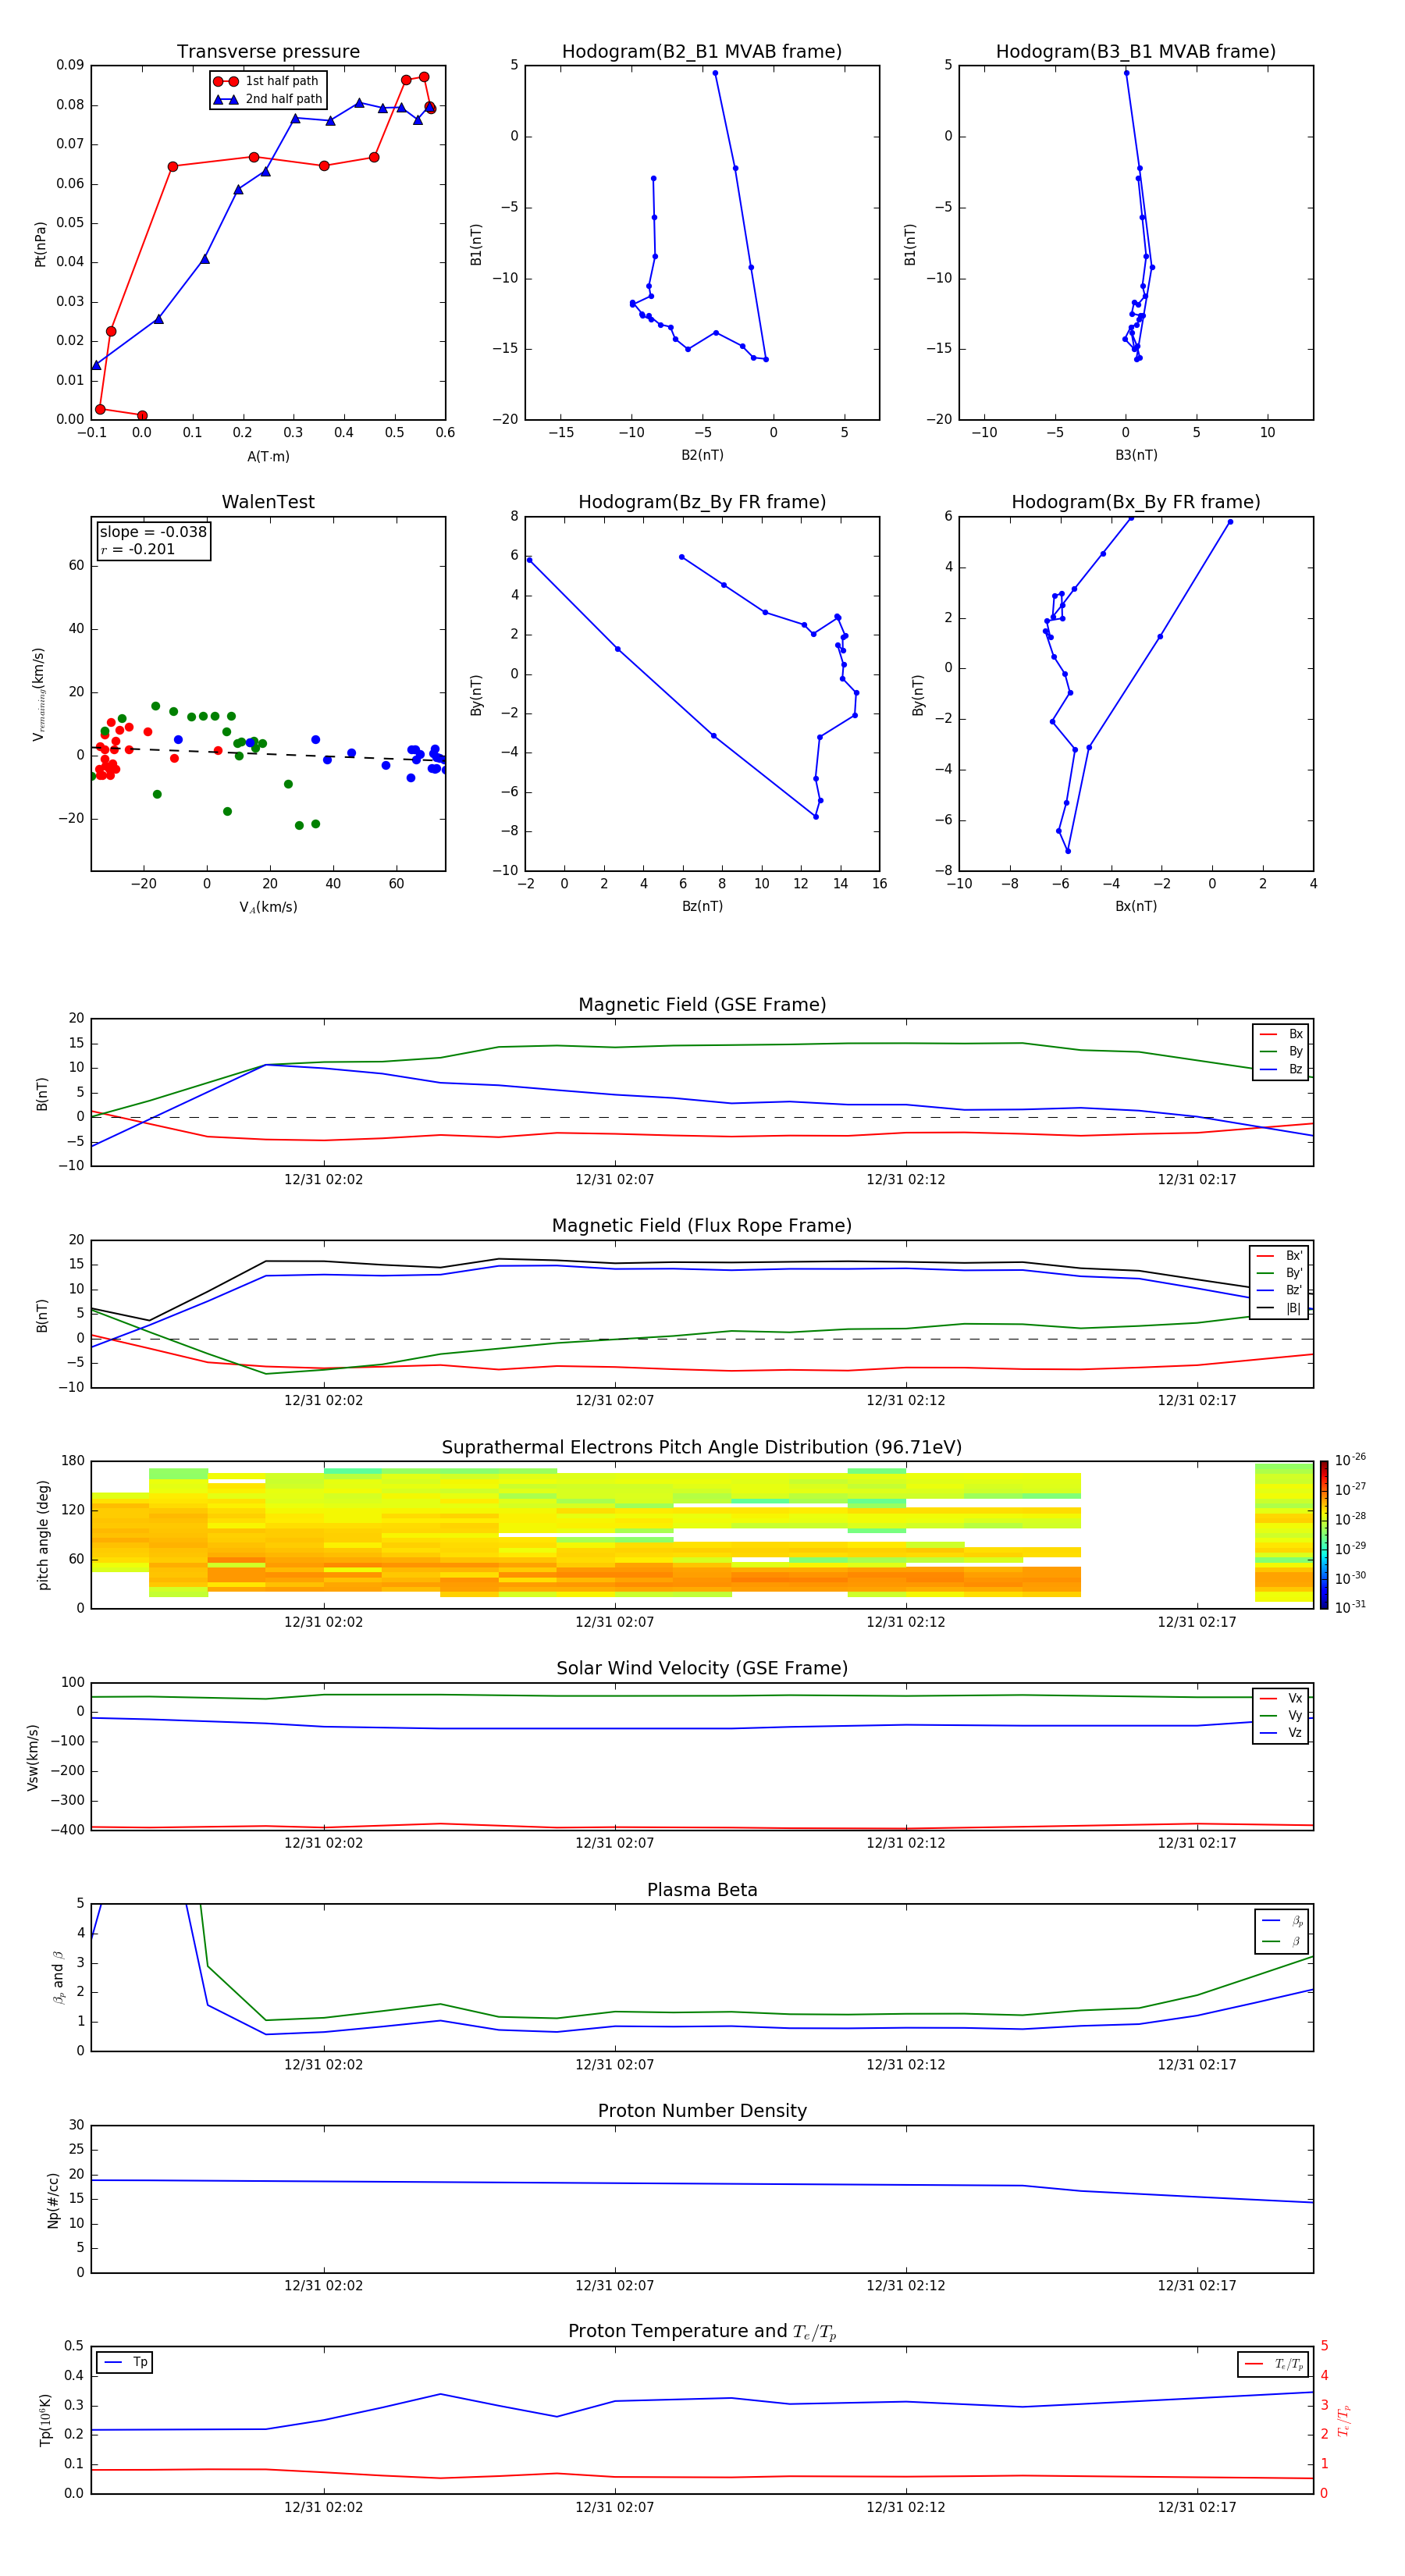
Task: Click the 'Transverse pressure' plot title
Action: pos(268,52)
